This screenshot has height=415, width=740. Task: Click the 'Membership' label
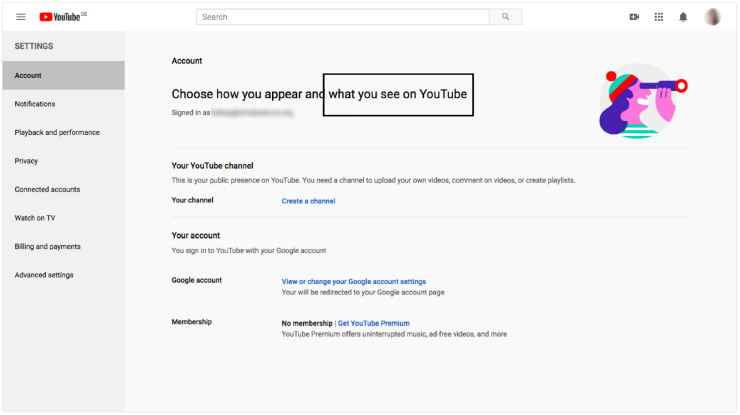tap(191, 322)
